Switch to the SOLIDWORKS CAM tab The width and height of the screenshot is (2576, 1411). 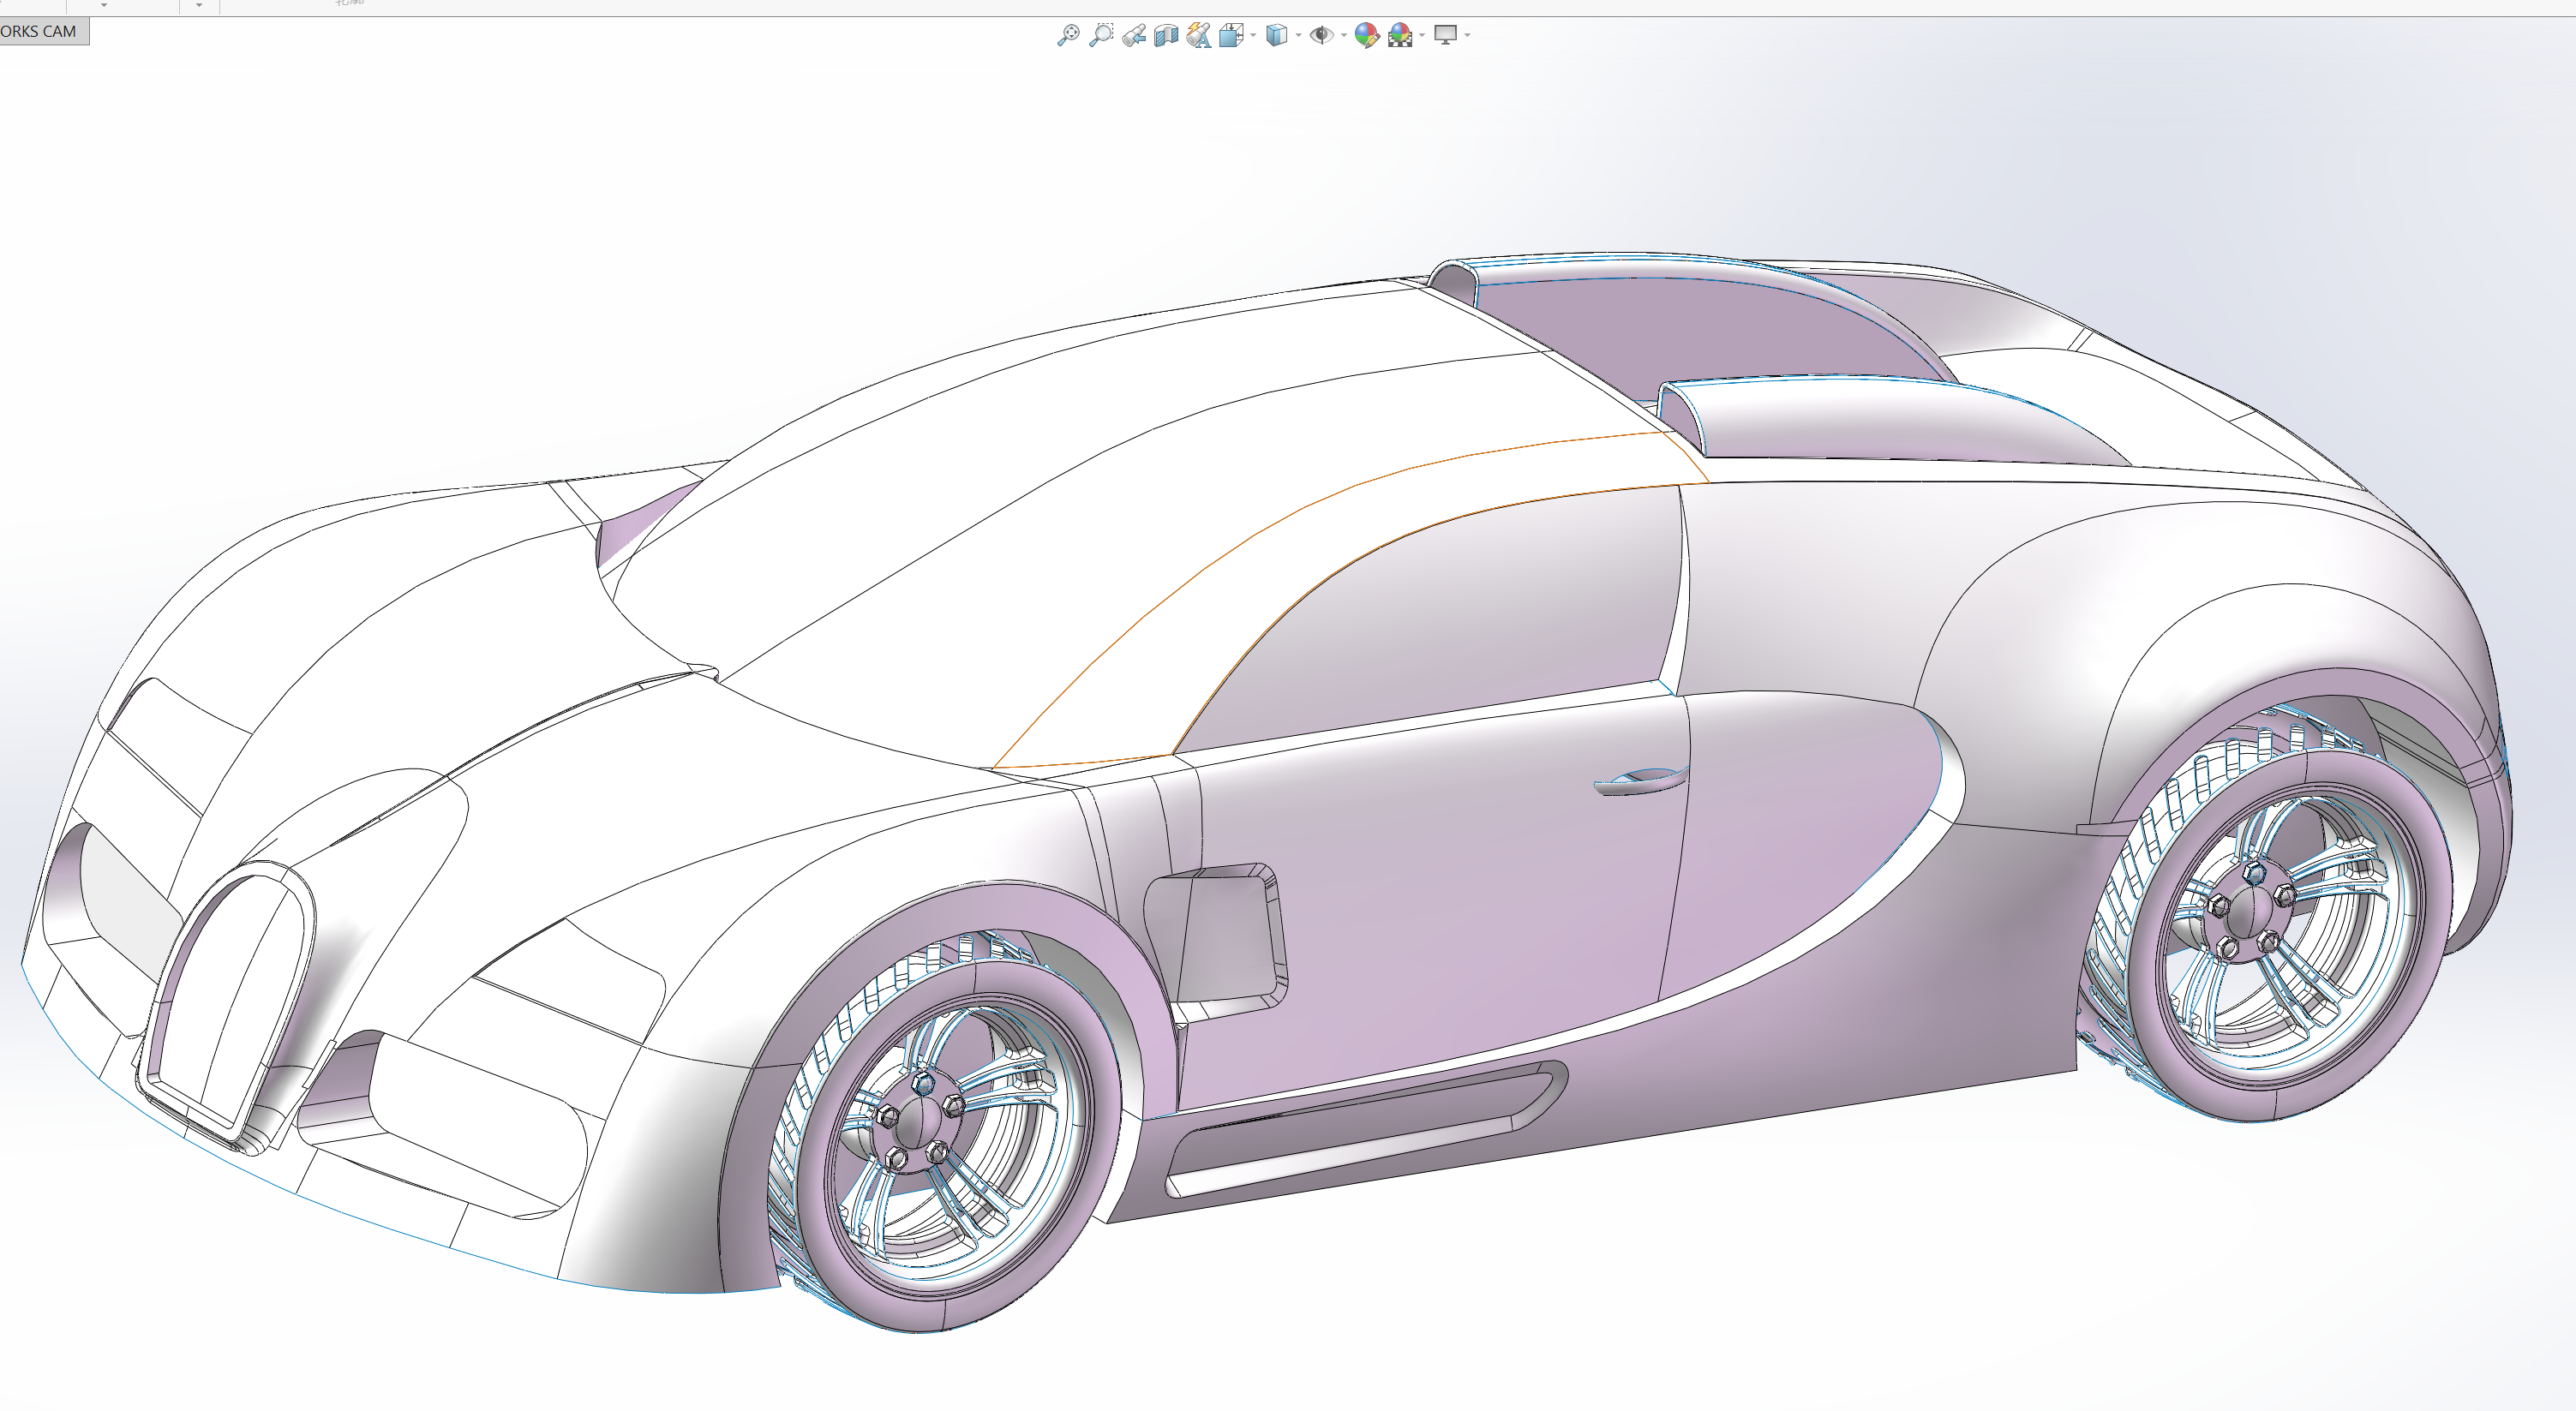tap(44, 31)
